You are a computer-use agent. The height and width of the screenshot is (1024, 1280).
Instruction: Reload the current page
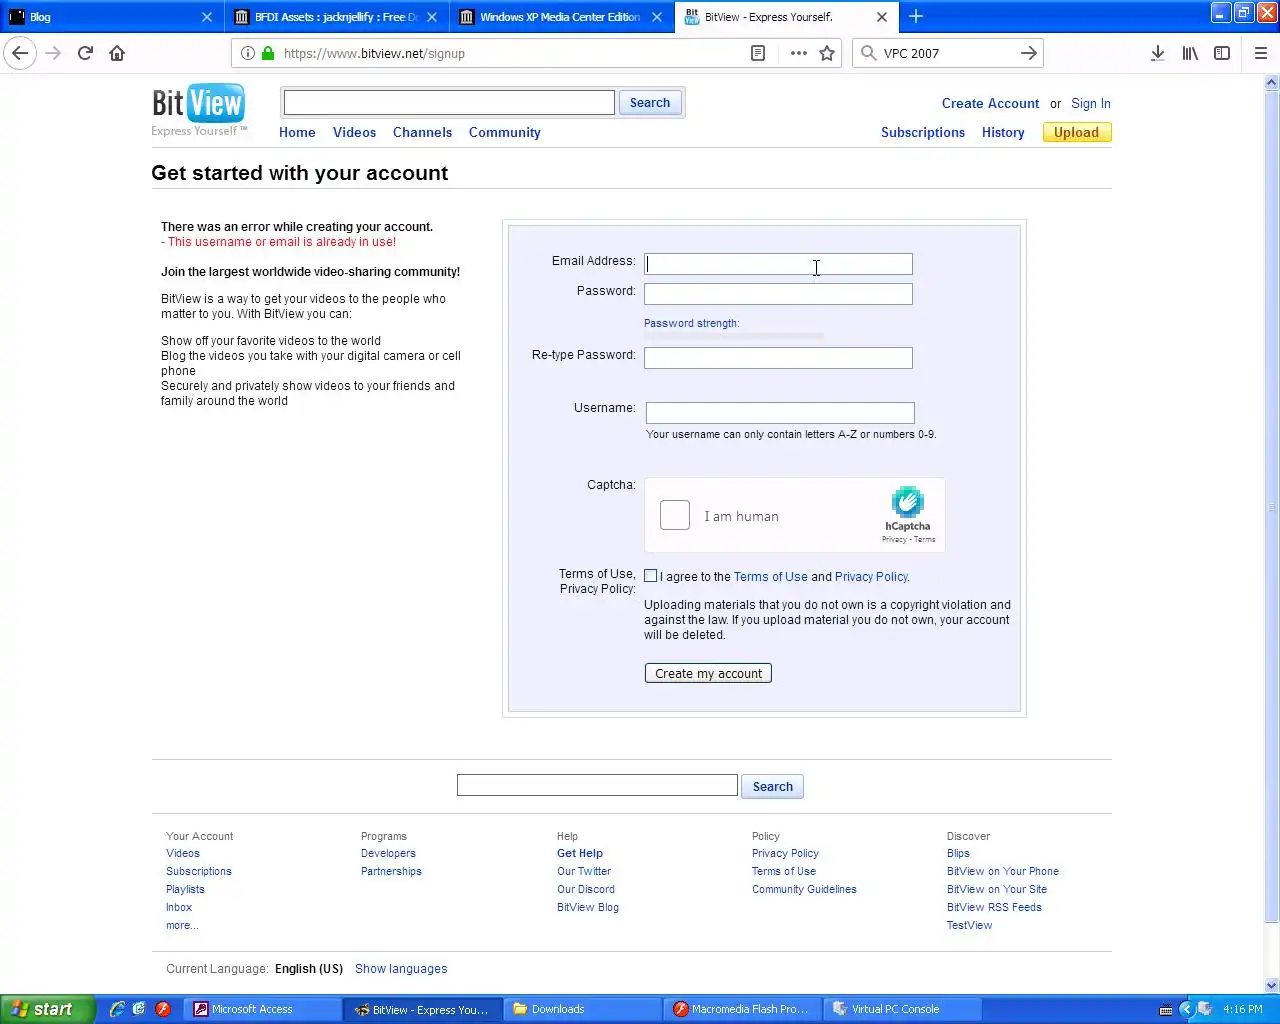click(85, 53)
